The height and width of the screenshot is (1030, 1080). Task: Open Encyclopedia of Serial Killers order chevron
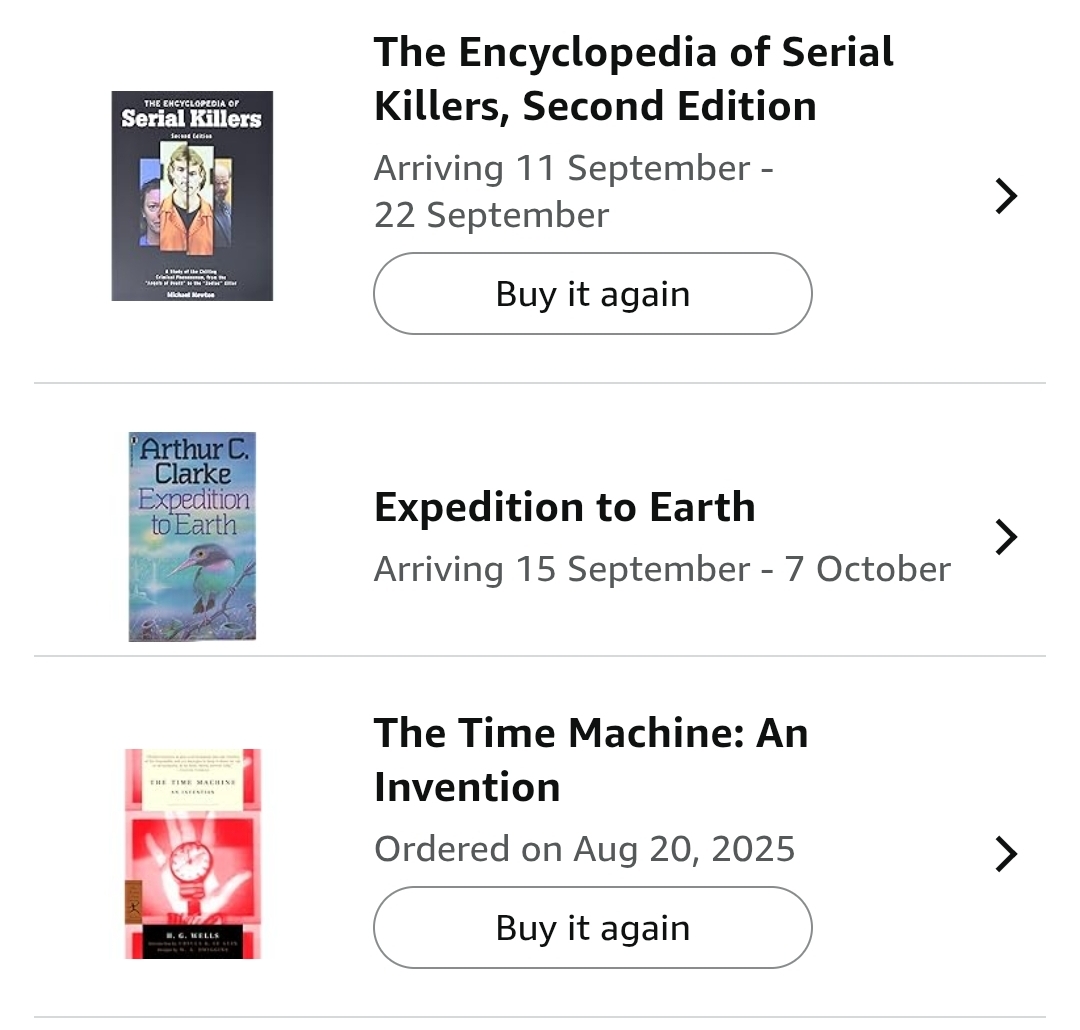coord(1006,196)
